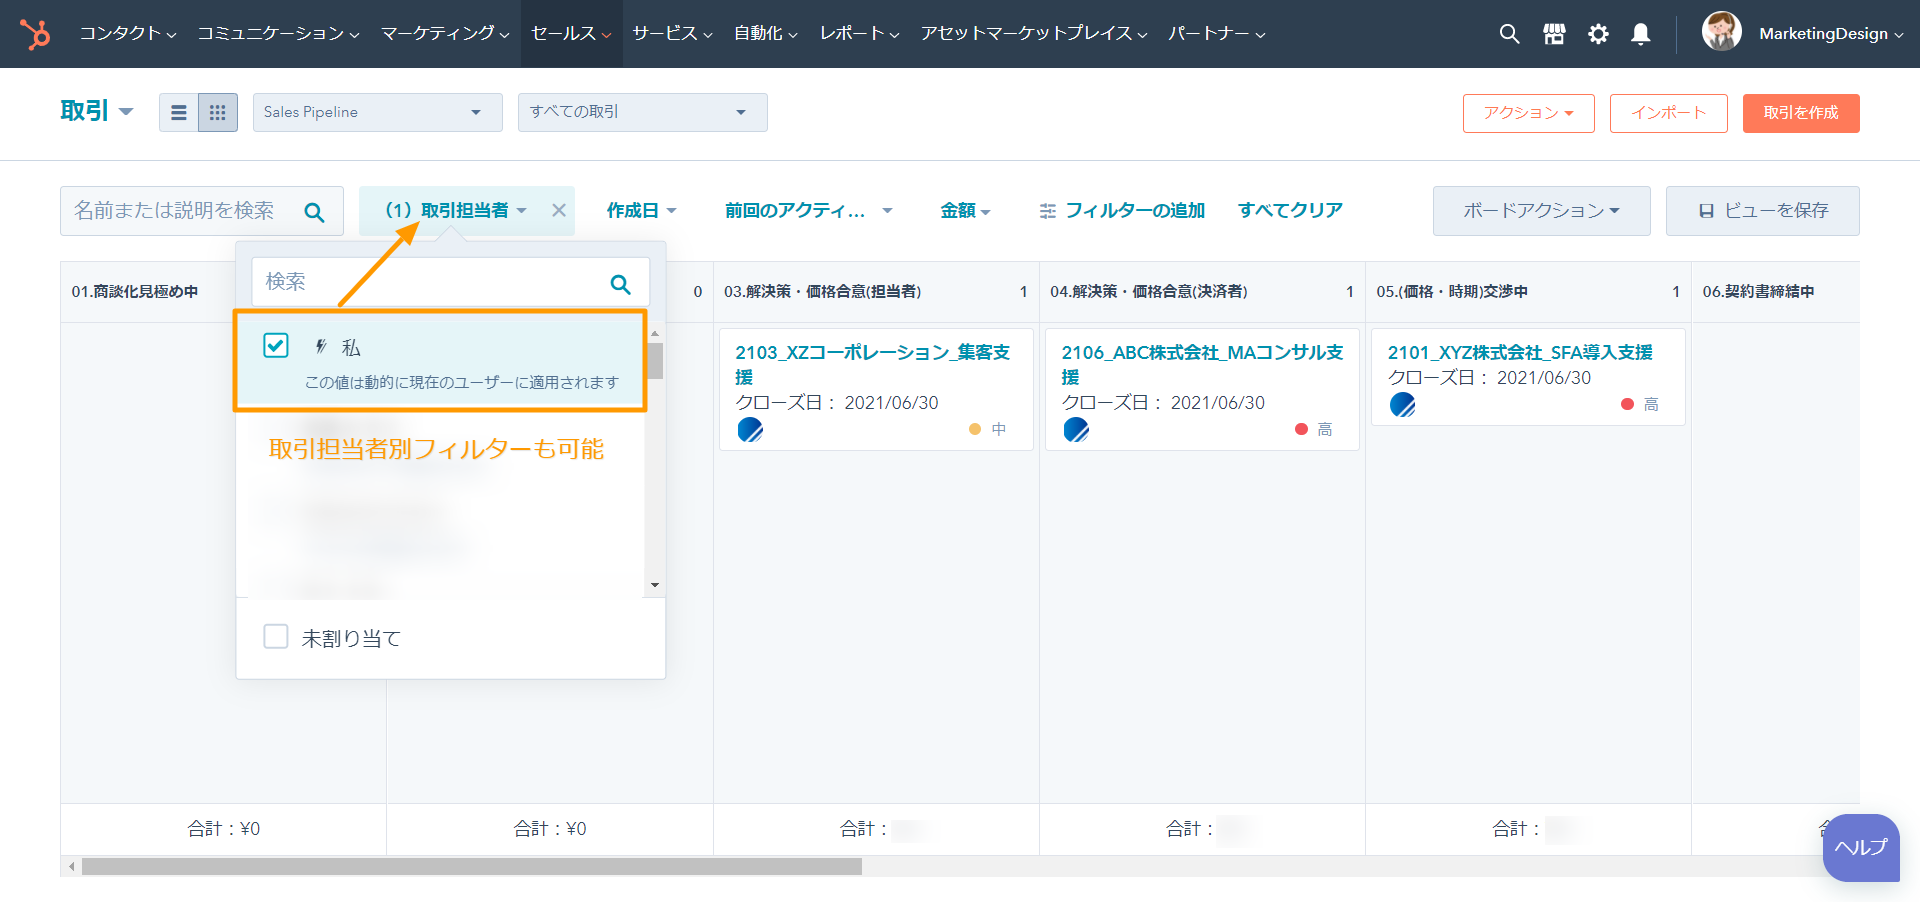Open the すべての取引 view dropdown
The height and width of the screenshot is (902, 1920).
coord(642,112)
